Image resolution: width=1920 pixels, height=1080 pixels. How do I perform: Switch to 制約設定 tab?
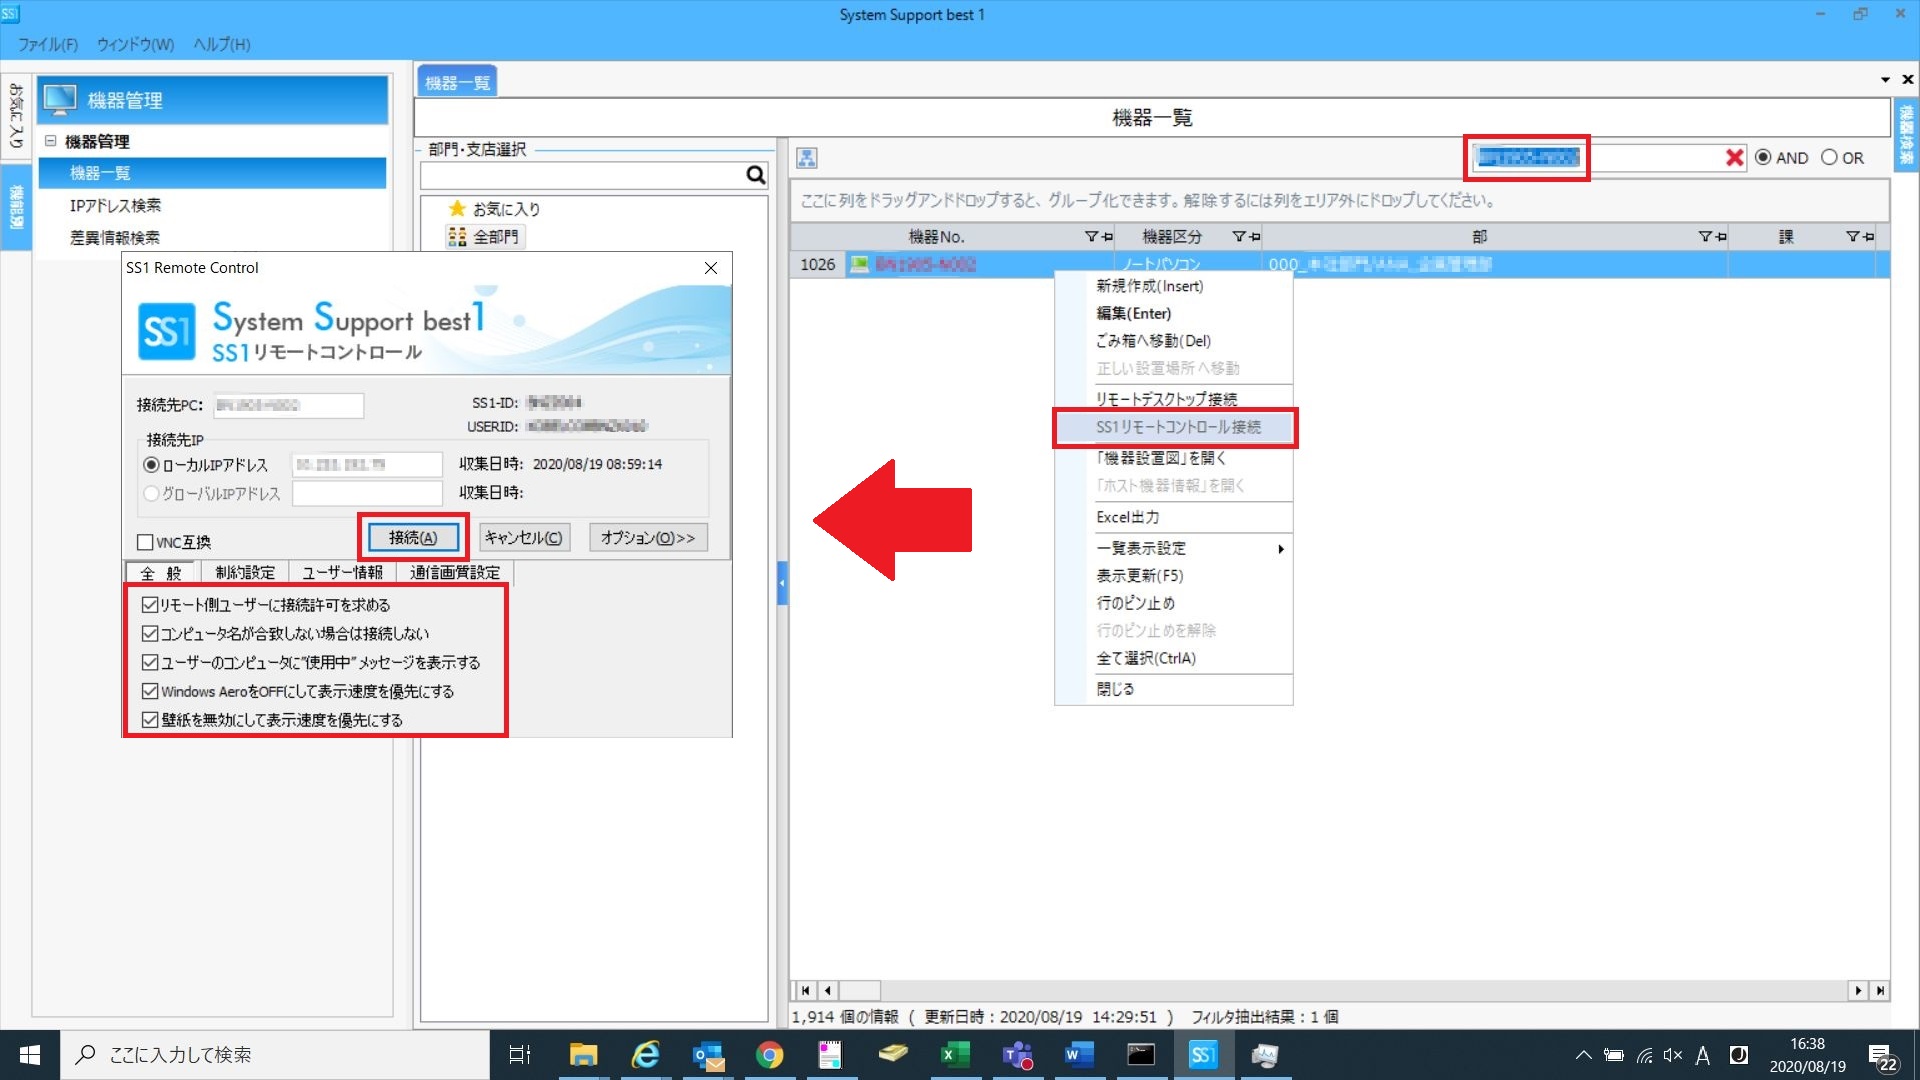tap(245, 572)
